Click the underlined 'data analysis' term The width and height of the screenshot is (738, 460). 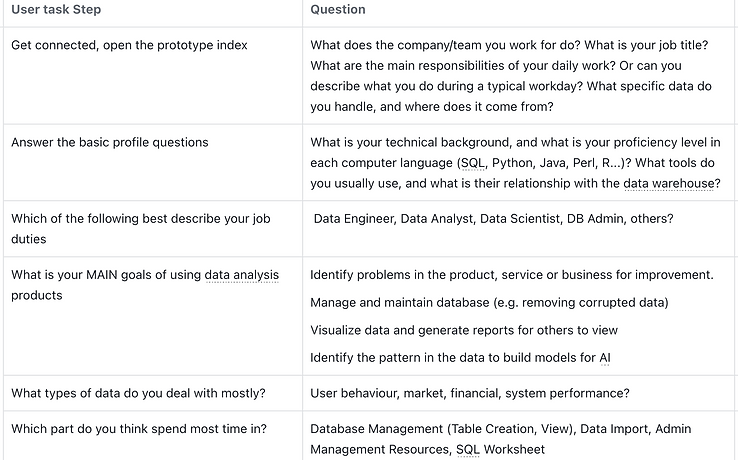point(241,275)
